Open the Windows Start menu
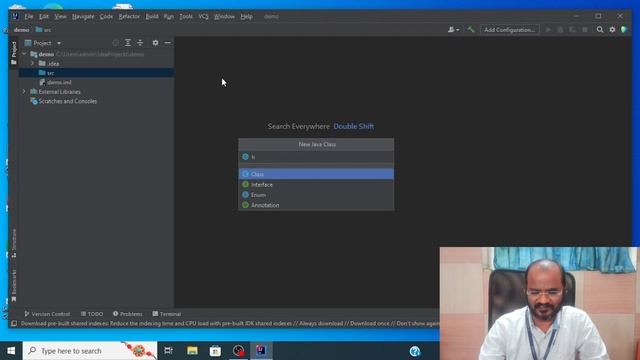Viewport: 640px width, 360px height. pos(11,351)
